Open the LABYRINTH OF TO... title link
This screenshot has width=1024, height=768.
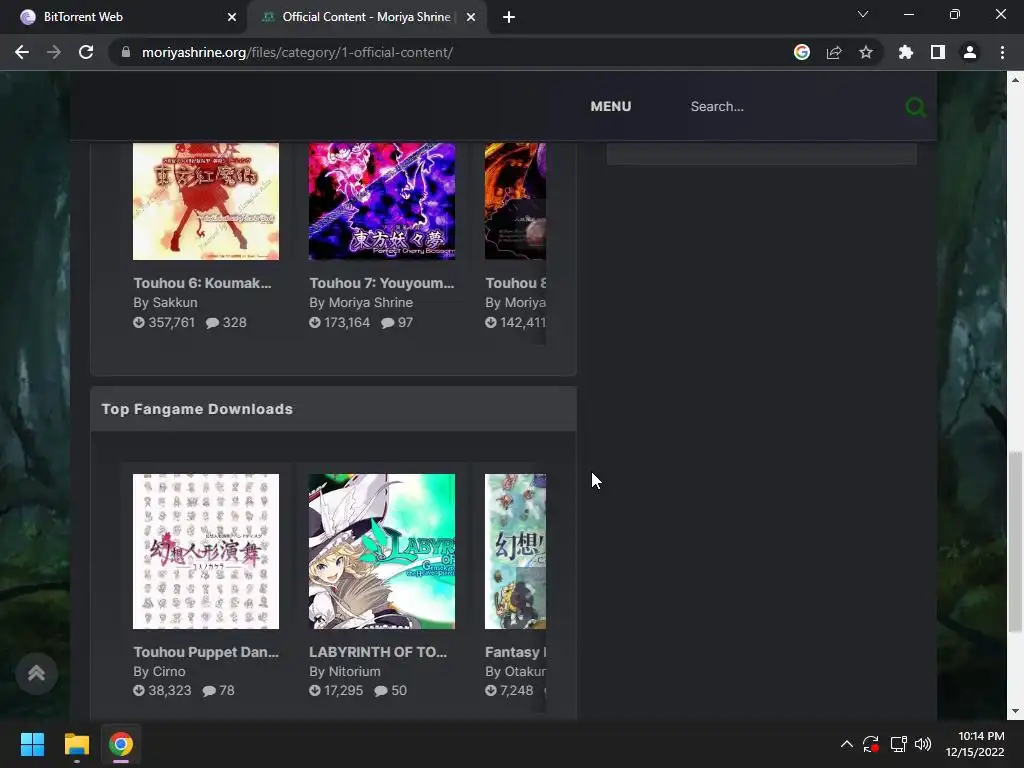pyautogui.click(x=378, y=652)
